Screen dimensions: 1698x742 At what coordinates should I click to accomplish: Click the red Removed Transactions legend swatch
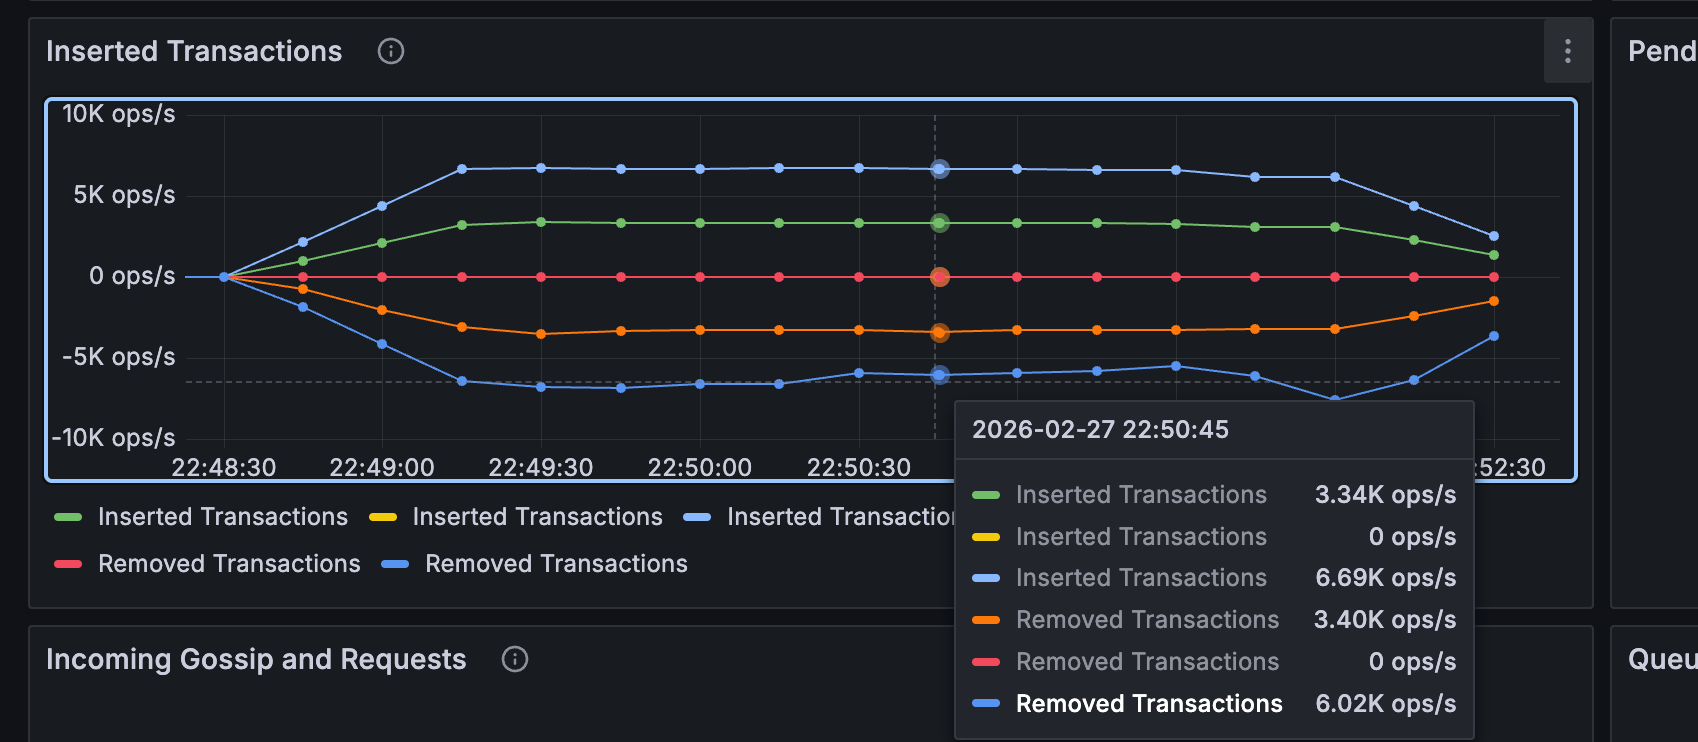click(x=68, y=564)
